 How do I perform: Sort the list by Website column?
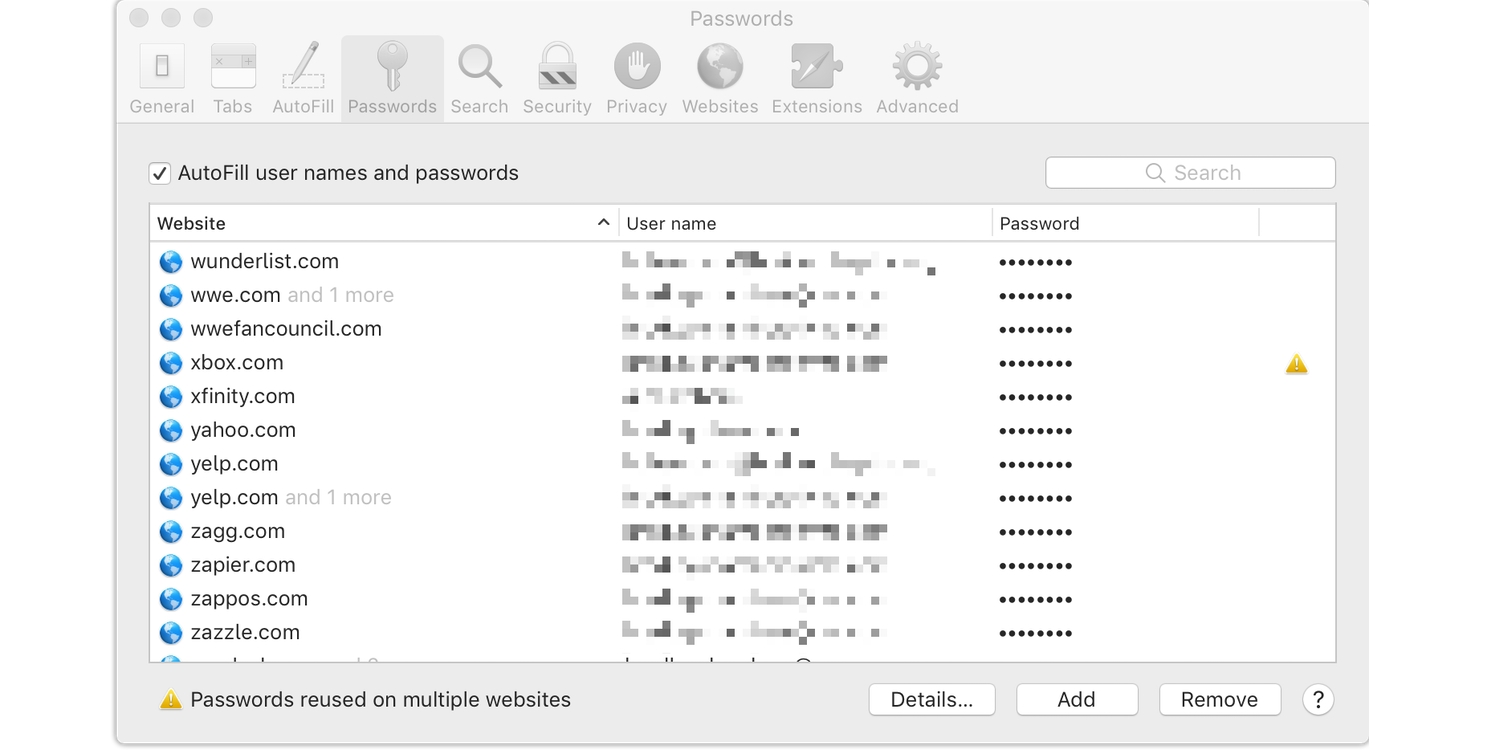pyautogui.click(x=380, y=223)
